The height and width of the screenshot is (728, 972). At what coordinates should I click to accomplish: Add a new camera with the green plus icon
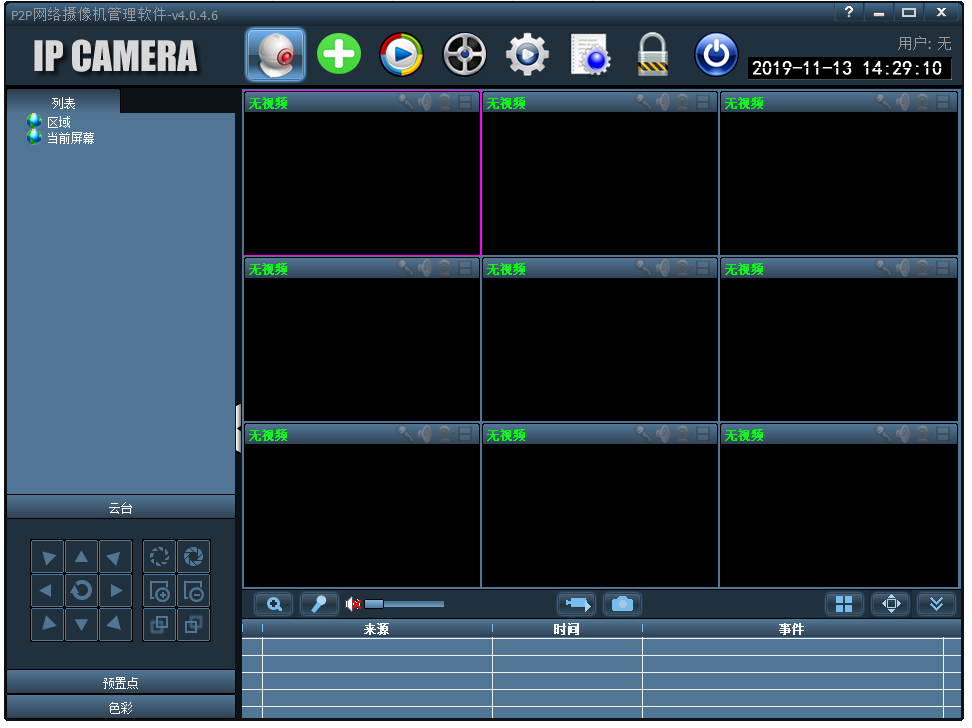338,54
